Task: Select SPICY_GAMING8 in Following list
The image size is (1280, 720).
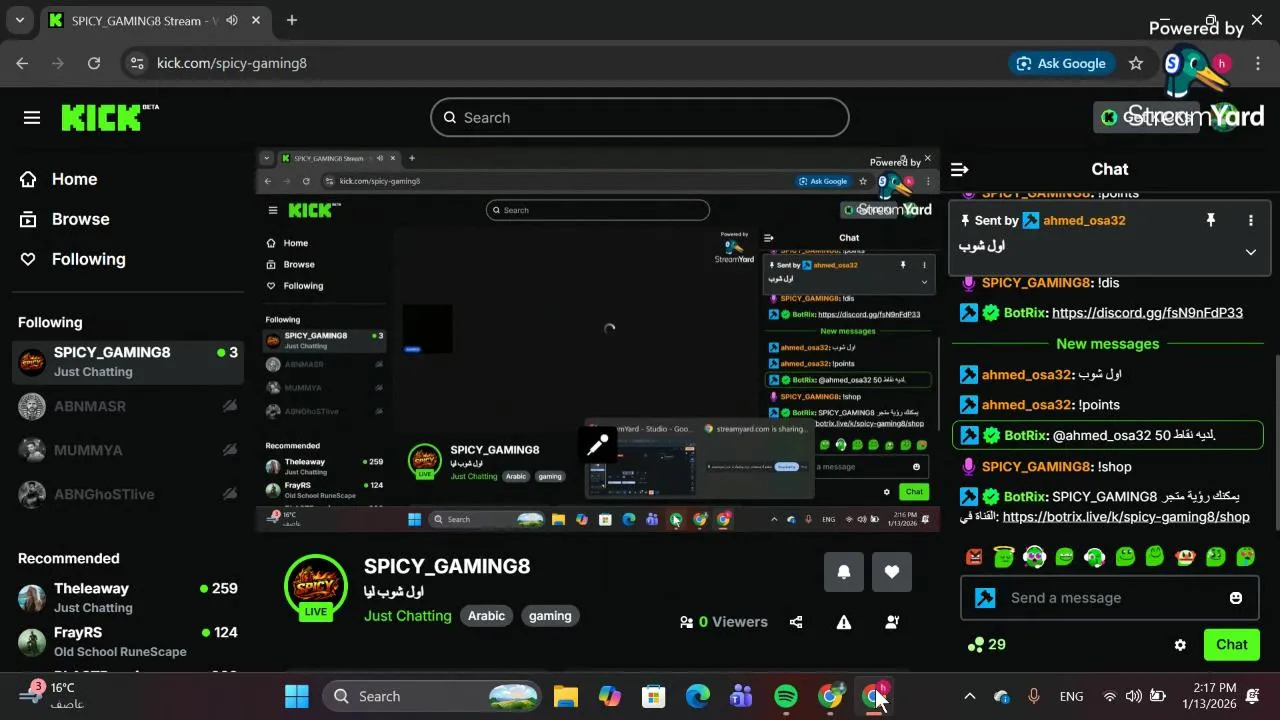Action: [128, 362]
